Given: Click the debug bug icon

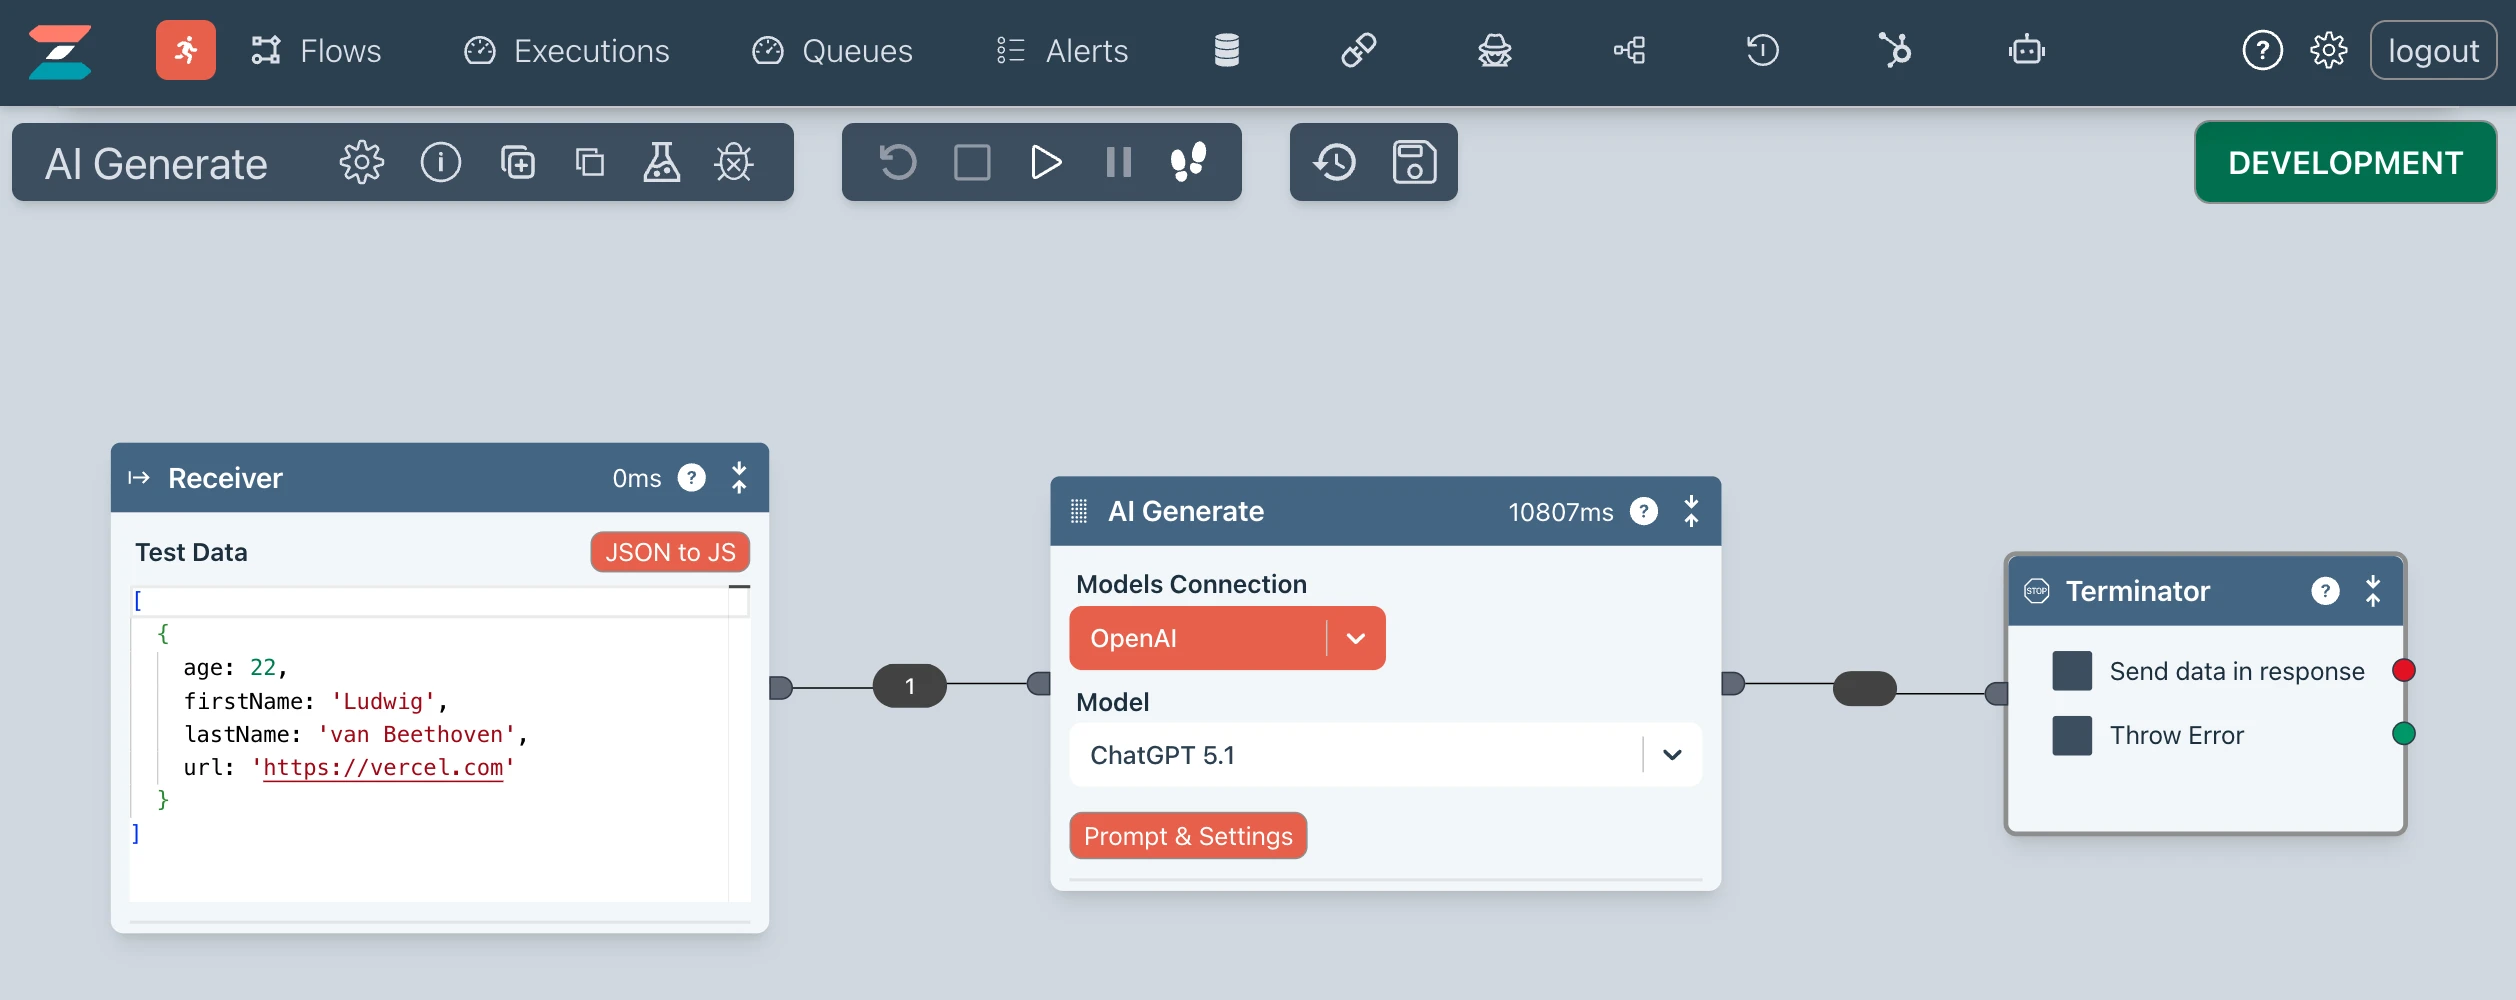Looking at the screenshot, I should tap(733, 162).
